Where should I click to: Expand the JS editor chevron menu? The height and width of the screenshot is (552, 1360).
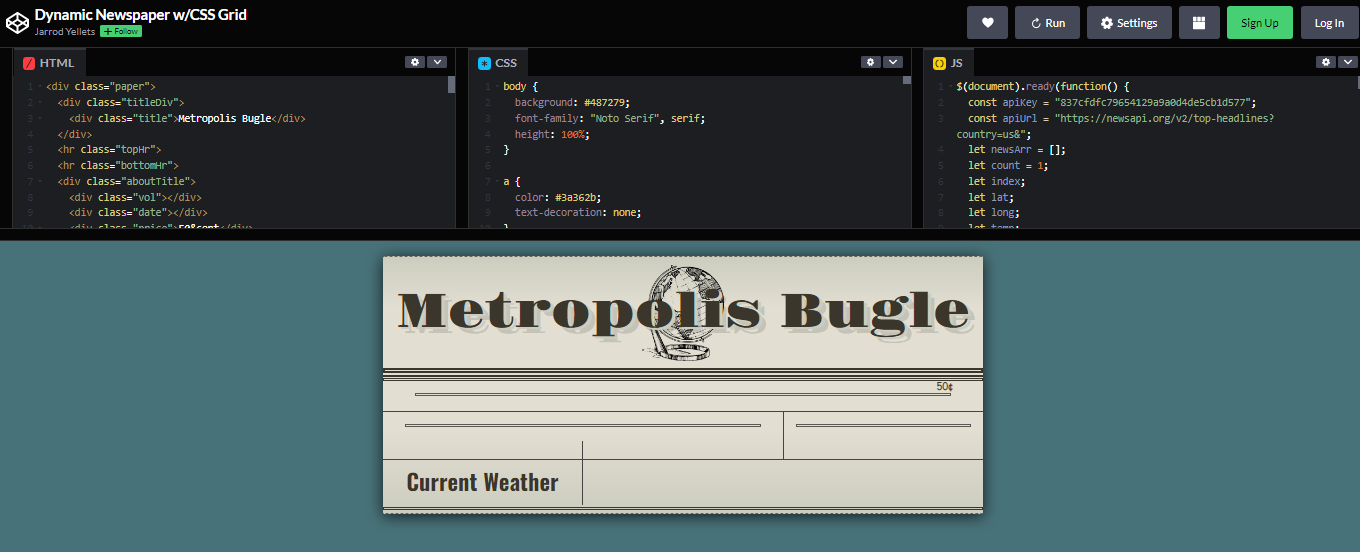[x=1348, y=62]
